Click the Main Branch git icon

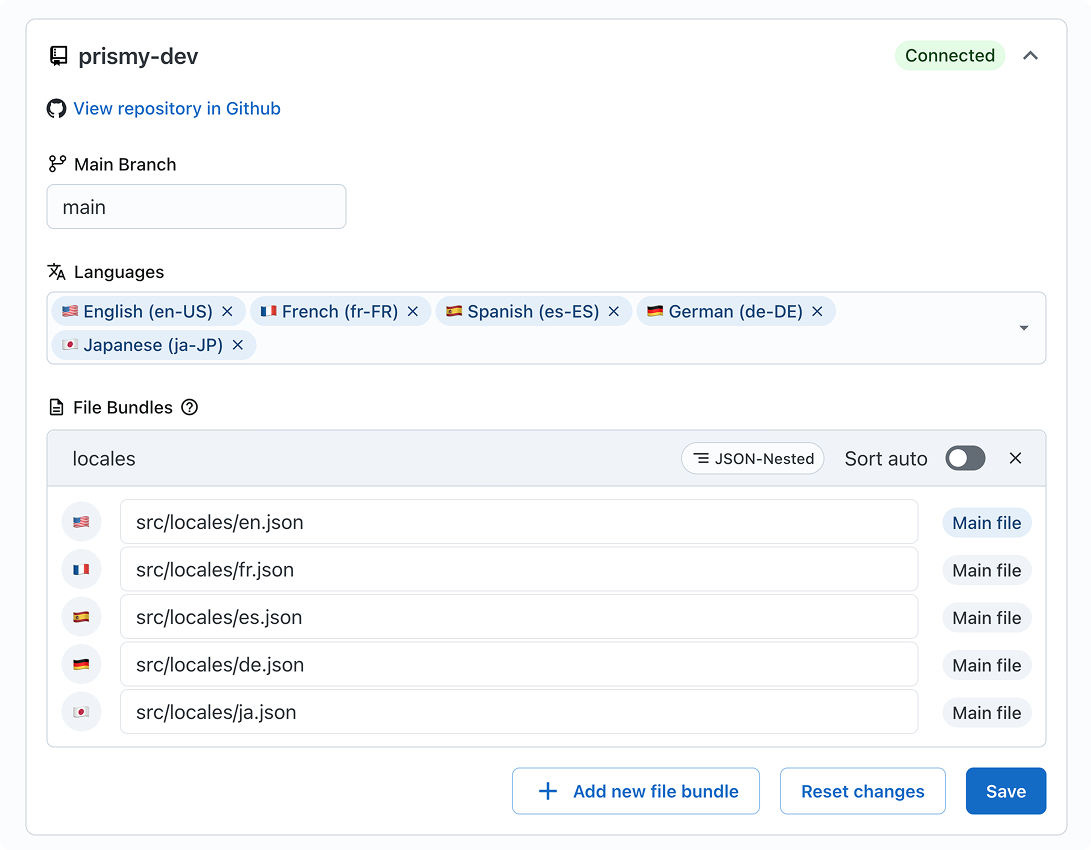point(57,164)
